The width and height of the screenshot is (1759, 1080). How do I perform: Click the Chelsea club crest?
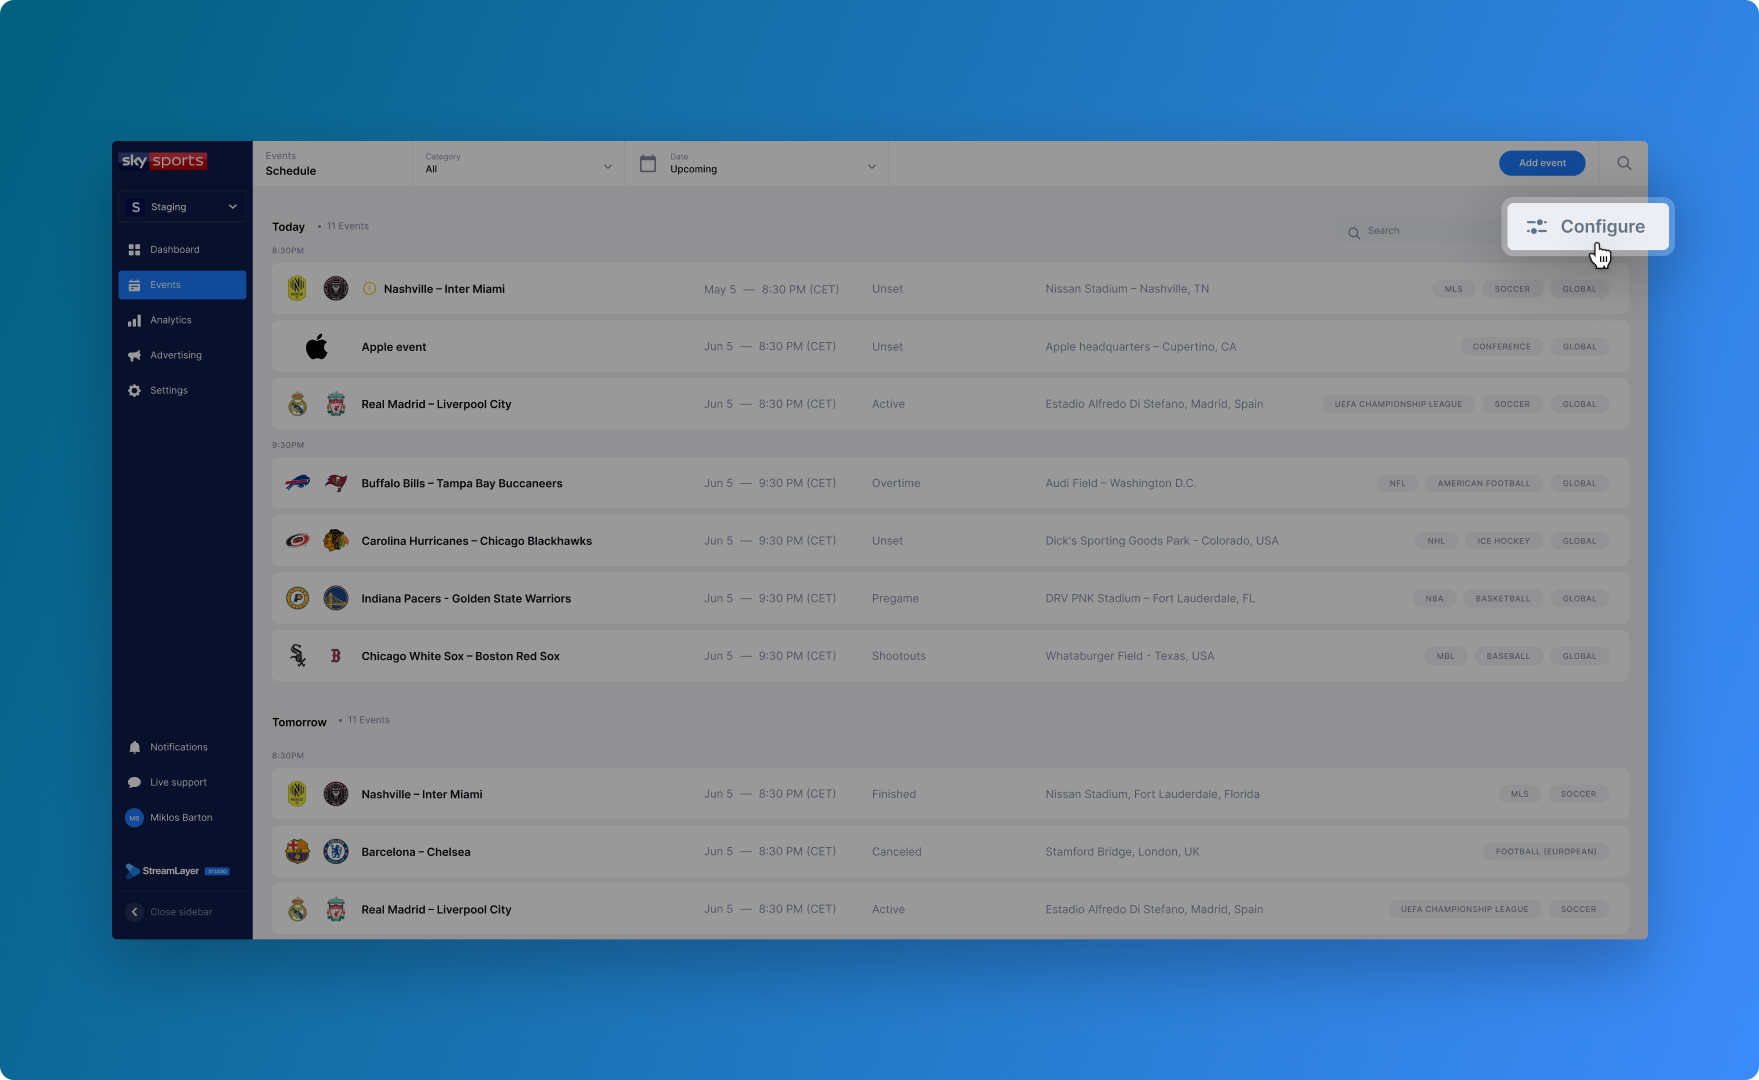336,852
